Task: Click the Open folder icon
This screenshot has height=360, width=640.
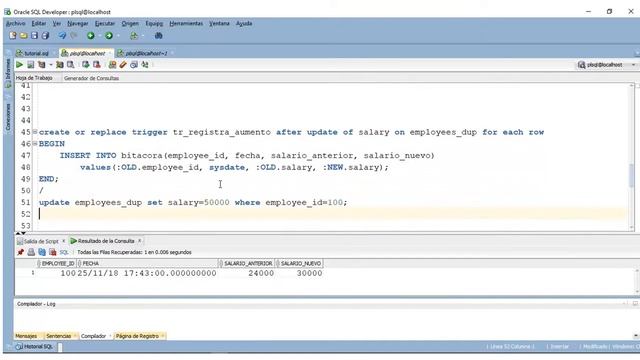Action: (x=24, y=36)
